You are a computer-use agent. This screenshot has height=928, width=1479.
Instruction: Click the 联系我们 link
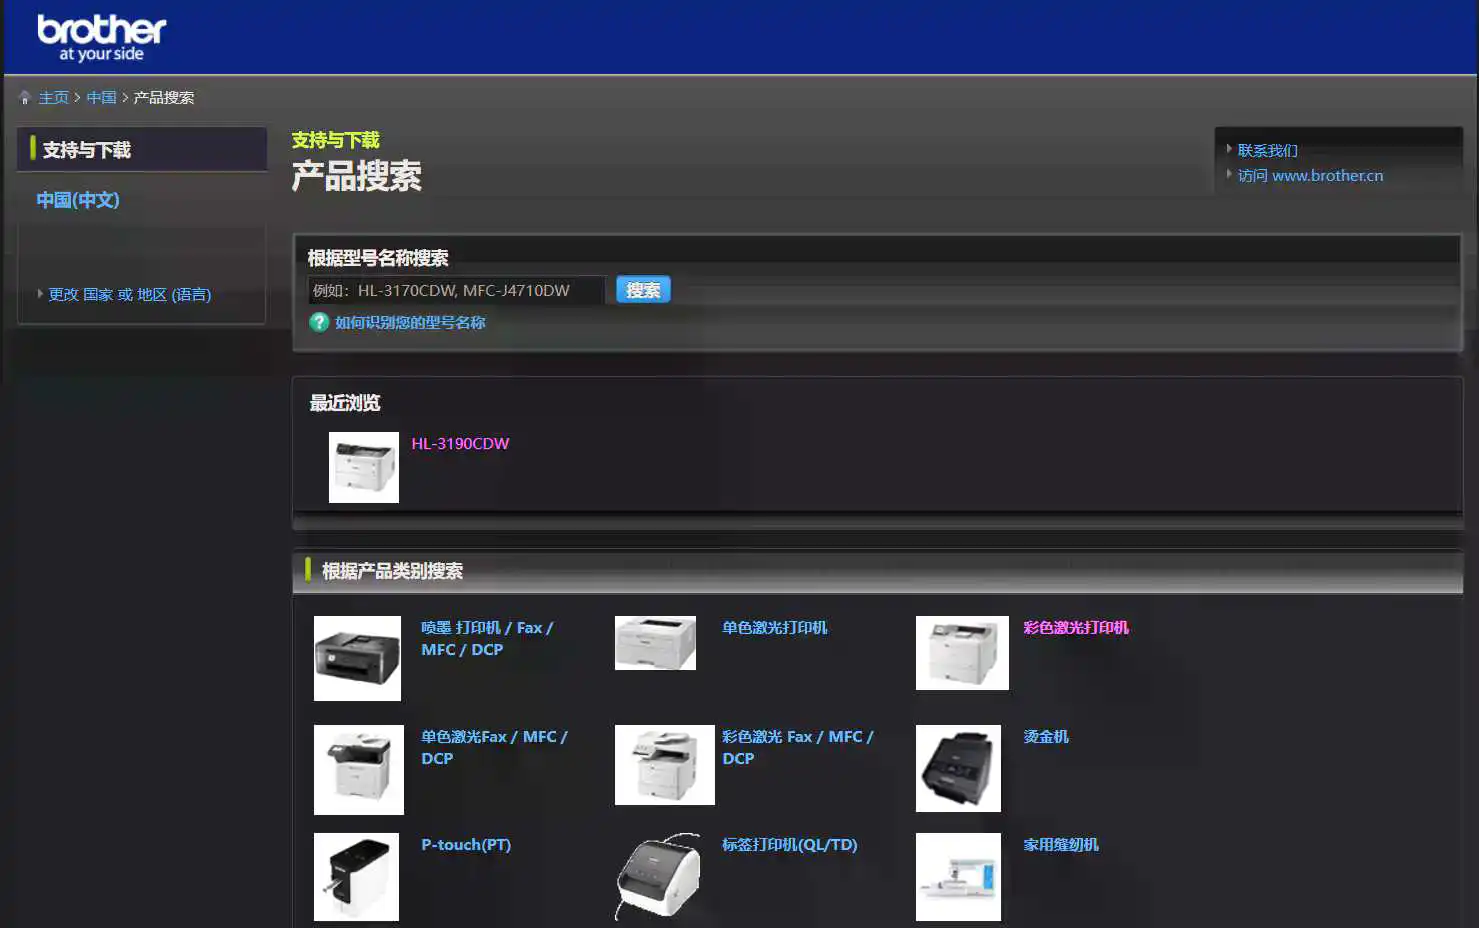click(x=1268, y=150)
